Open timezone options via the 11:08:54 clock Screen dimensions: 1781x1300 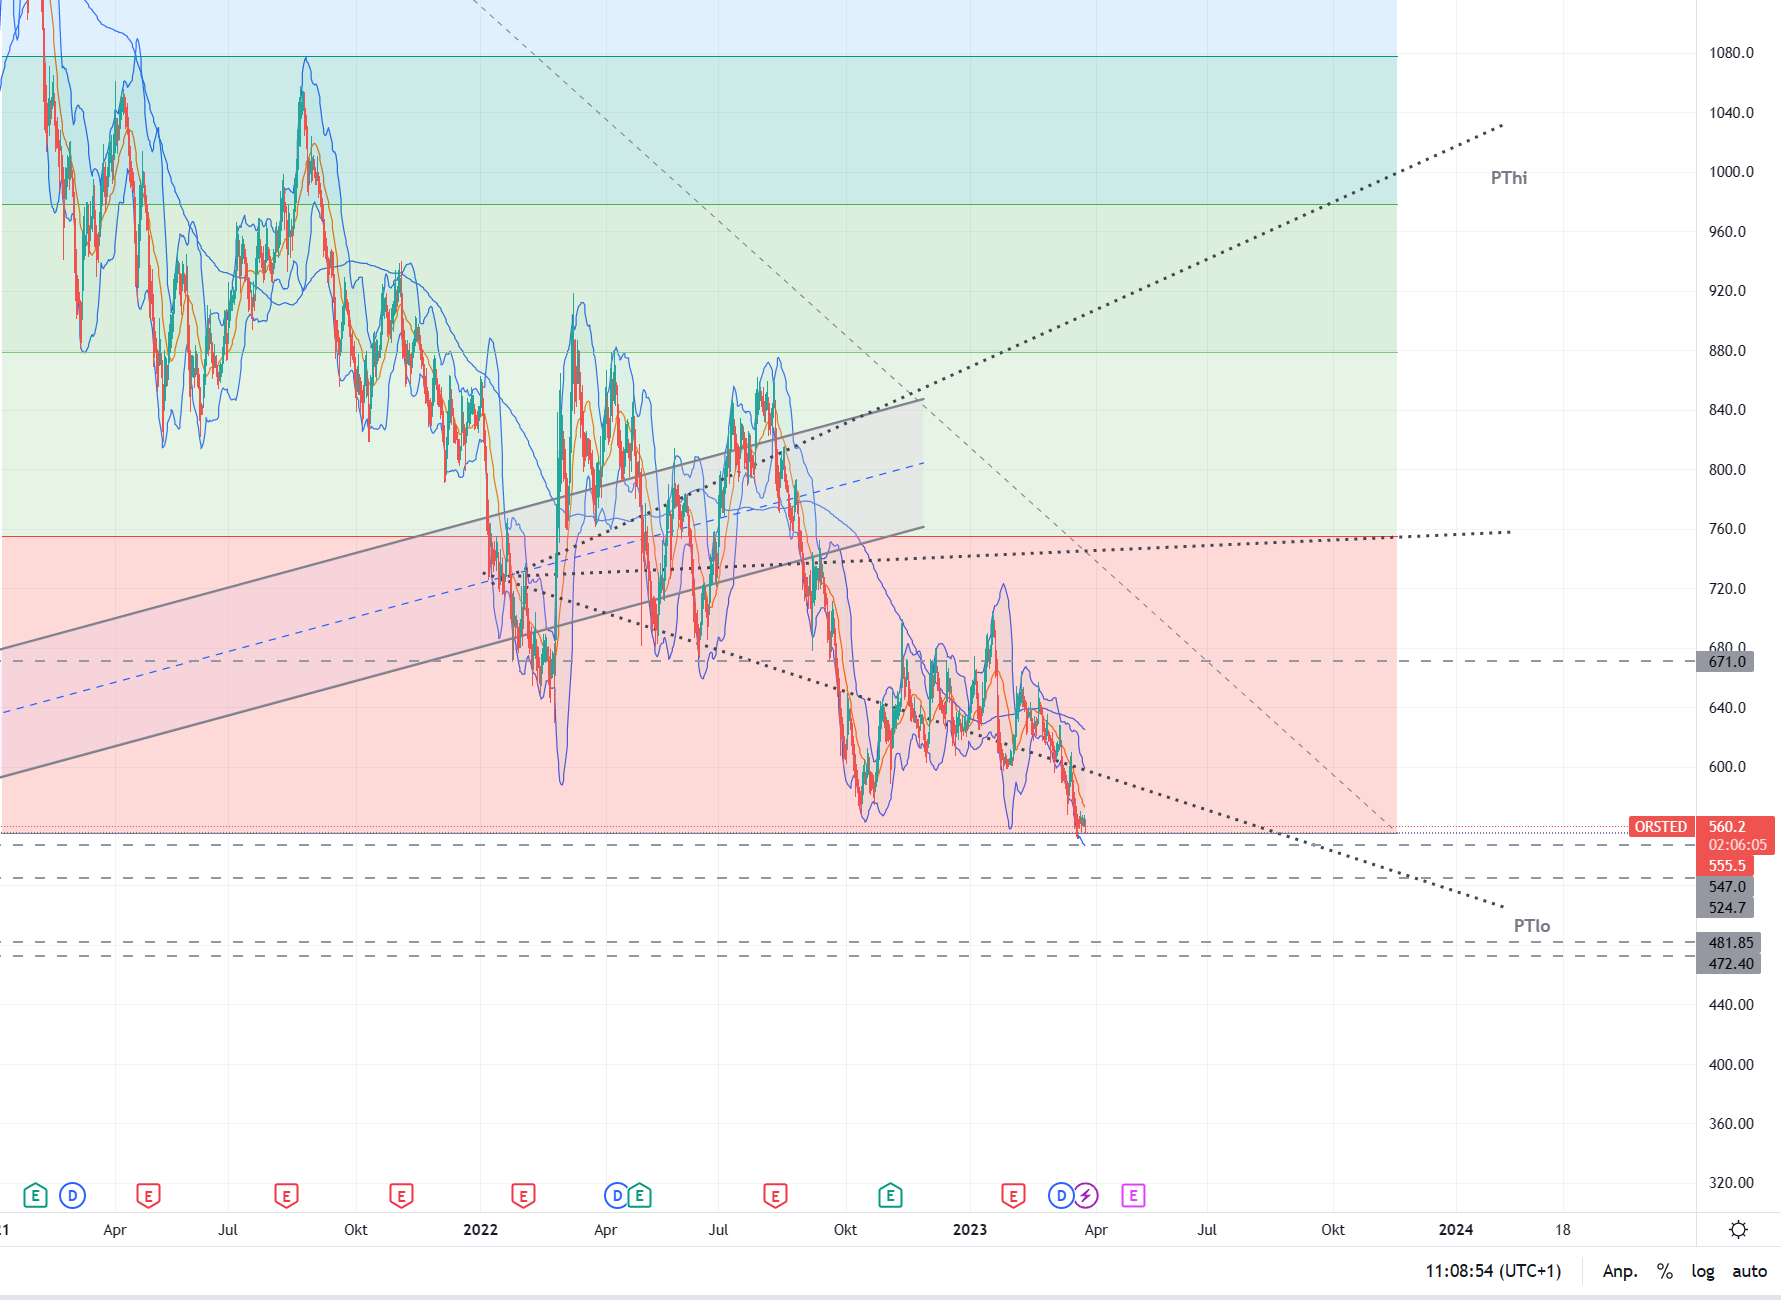coord(1492,1271)
